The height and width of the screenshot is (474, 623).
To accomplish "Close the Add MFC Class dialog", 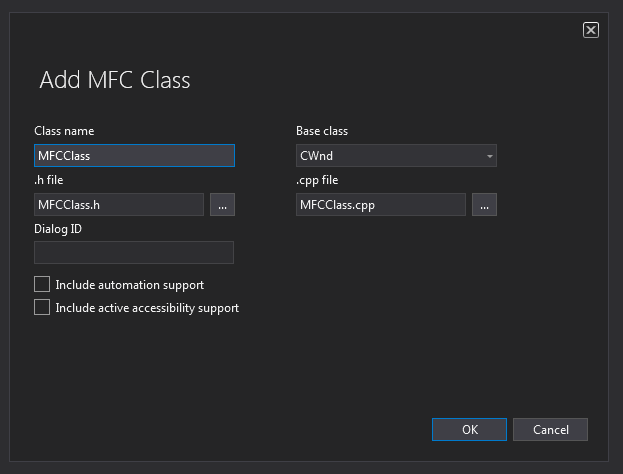I will click(591, 30).
